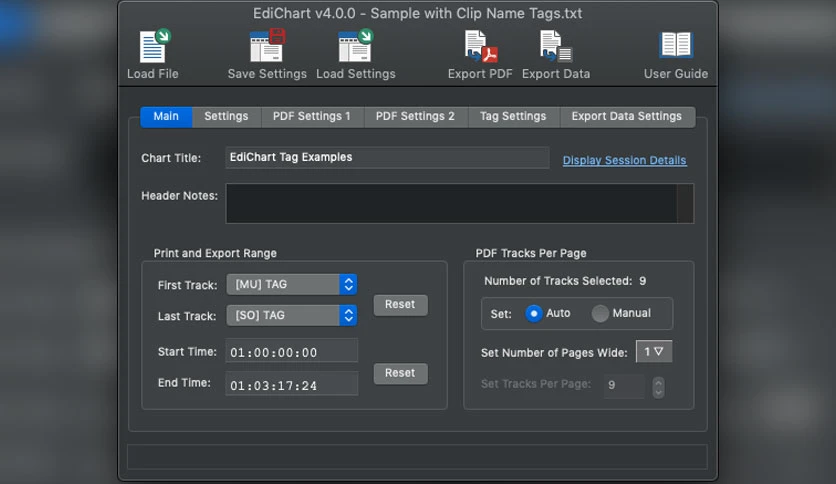
Task: Click the Start Time field
Action: tap(292, 352)
